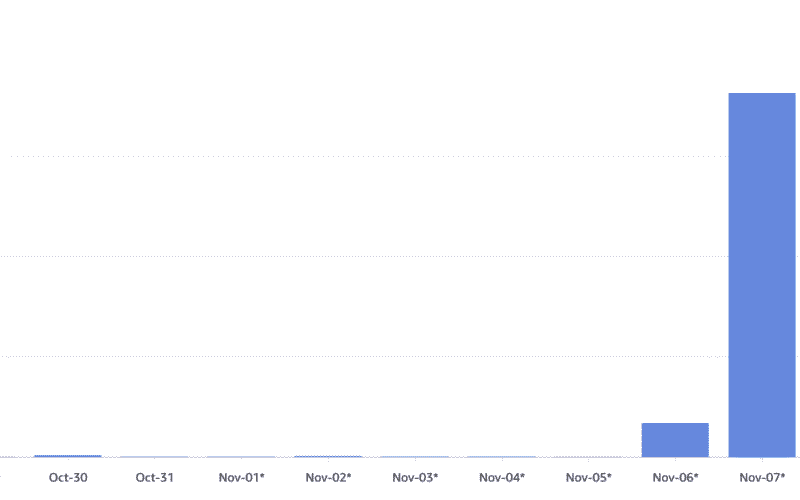
Task: Click the lowest dotted horizontal gridline
Action: (360, 356)
